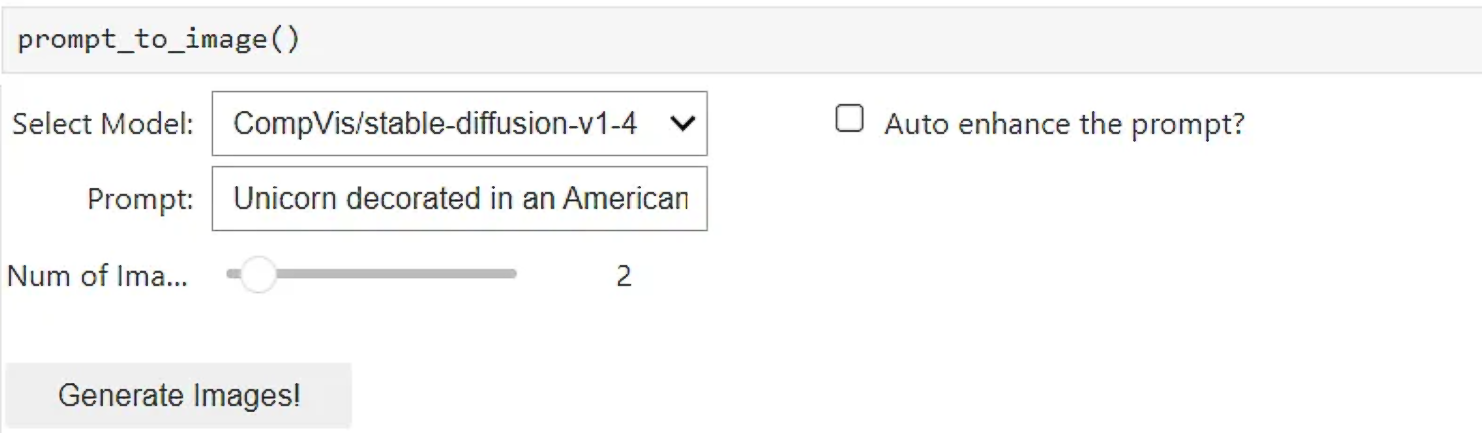Screen dimensions: 1482x433
Task: Enable the Auto enhance the prompt checkbox
Action: click(849, 120)
